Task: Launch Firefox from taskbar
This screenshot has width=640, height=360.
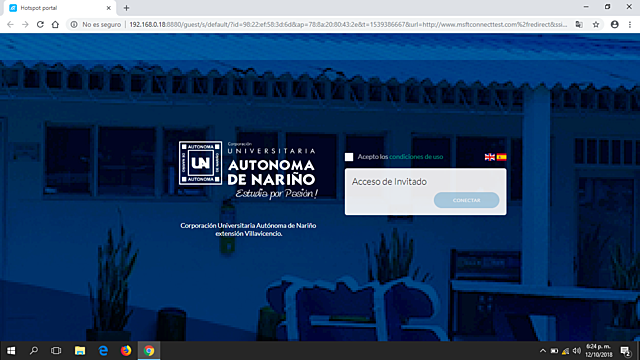Action: click(x=126, y=351)
